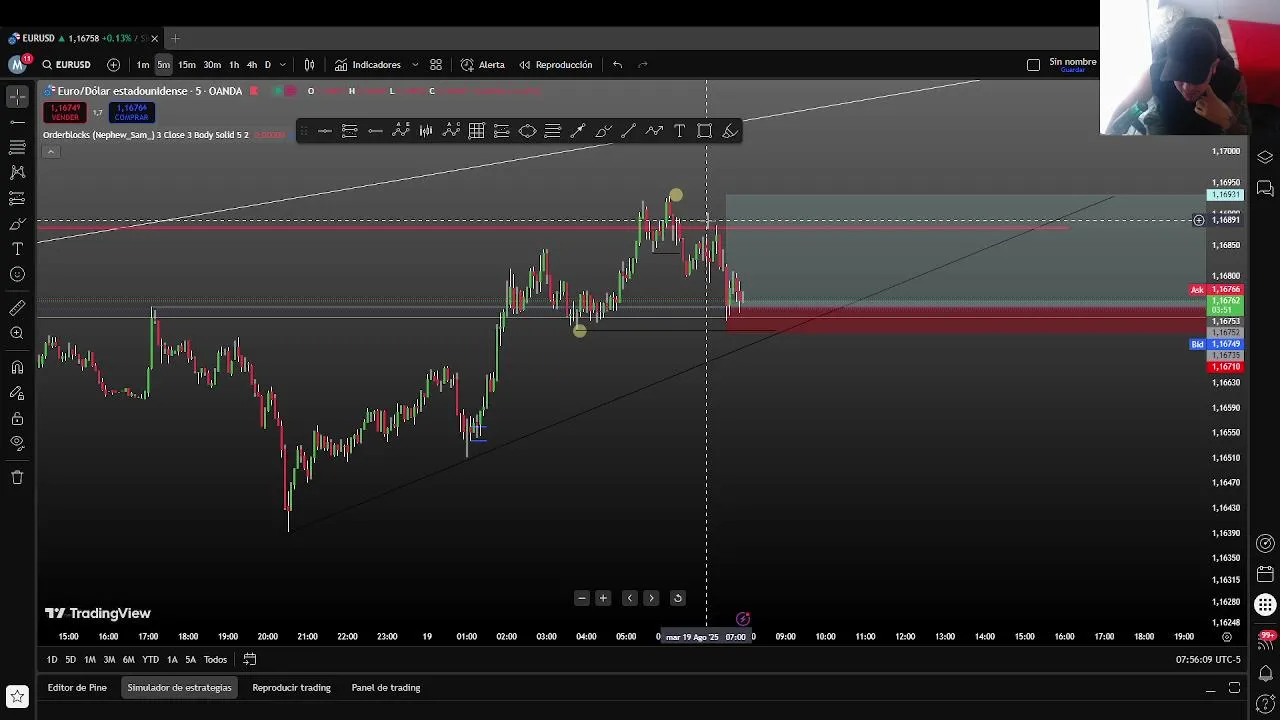The width and height of the screenshot is (1280, 720).
Task: Select ellipse shape tool in favorites toolbar
Action: pyautogui.click(x=527, y=131)
